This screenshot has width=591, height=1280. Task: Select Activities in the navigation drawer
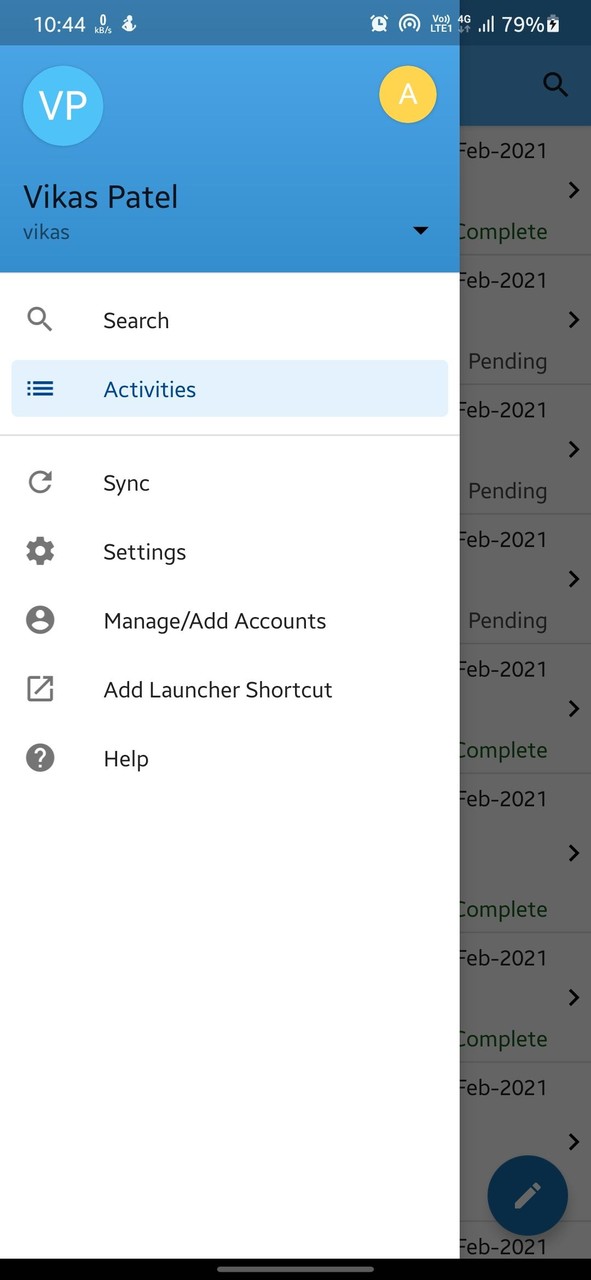pos(149,389)
